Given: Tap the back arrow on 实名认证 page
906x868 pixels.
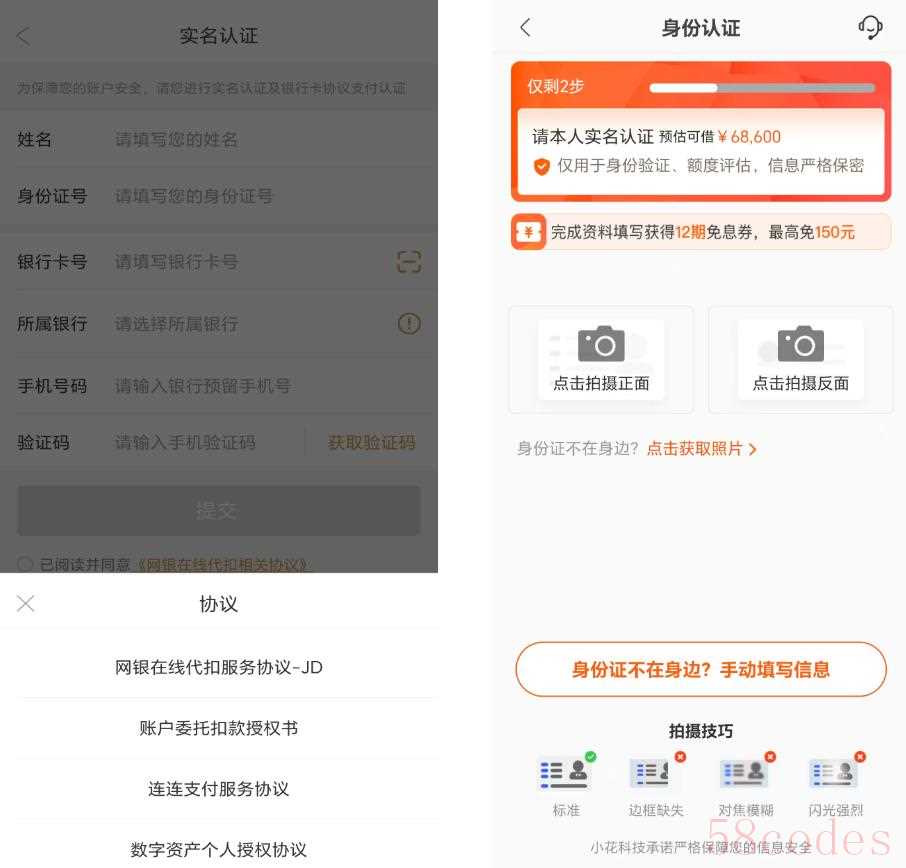Looking at the screenshot, I should (x=24, y=36).
